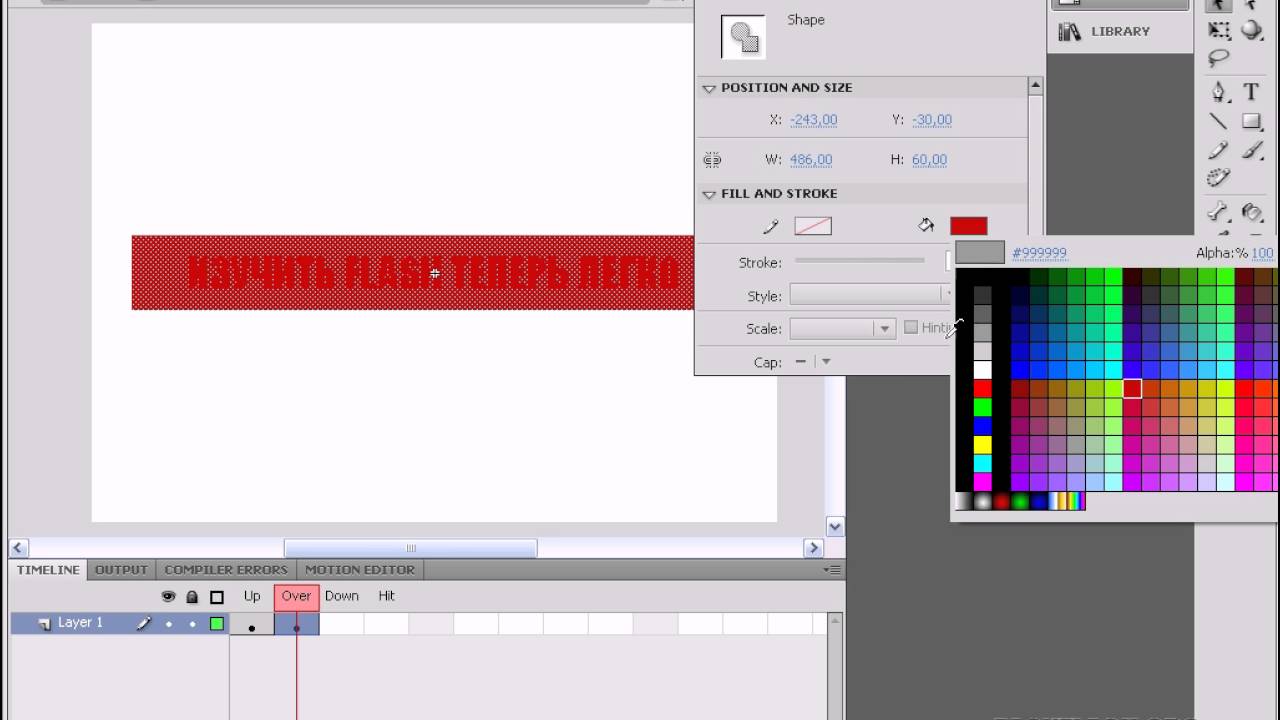1280x720 pixels.
Task: Click the Stroke thickness slider
Action: [860, 261]
